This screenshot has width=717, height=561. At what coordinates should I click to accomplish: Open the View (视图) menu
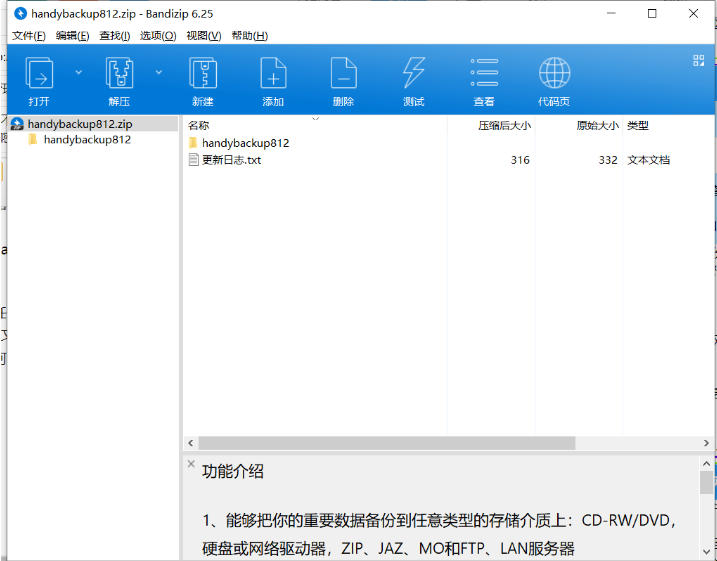click(x=203, y=36)
